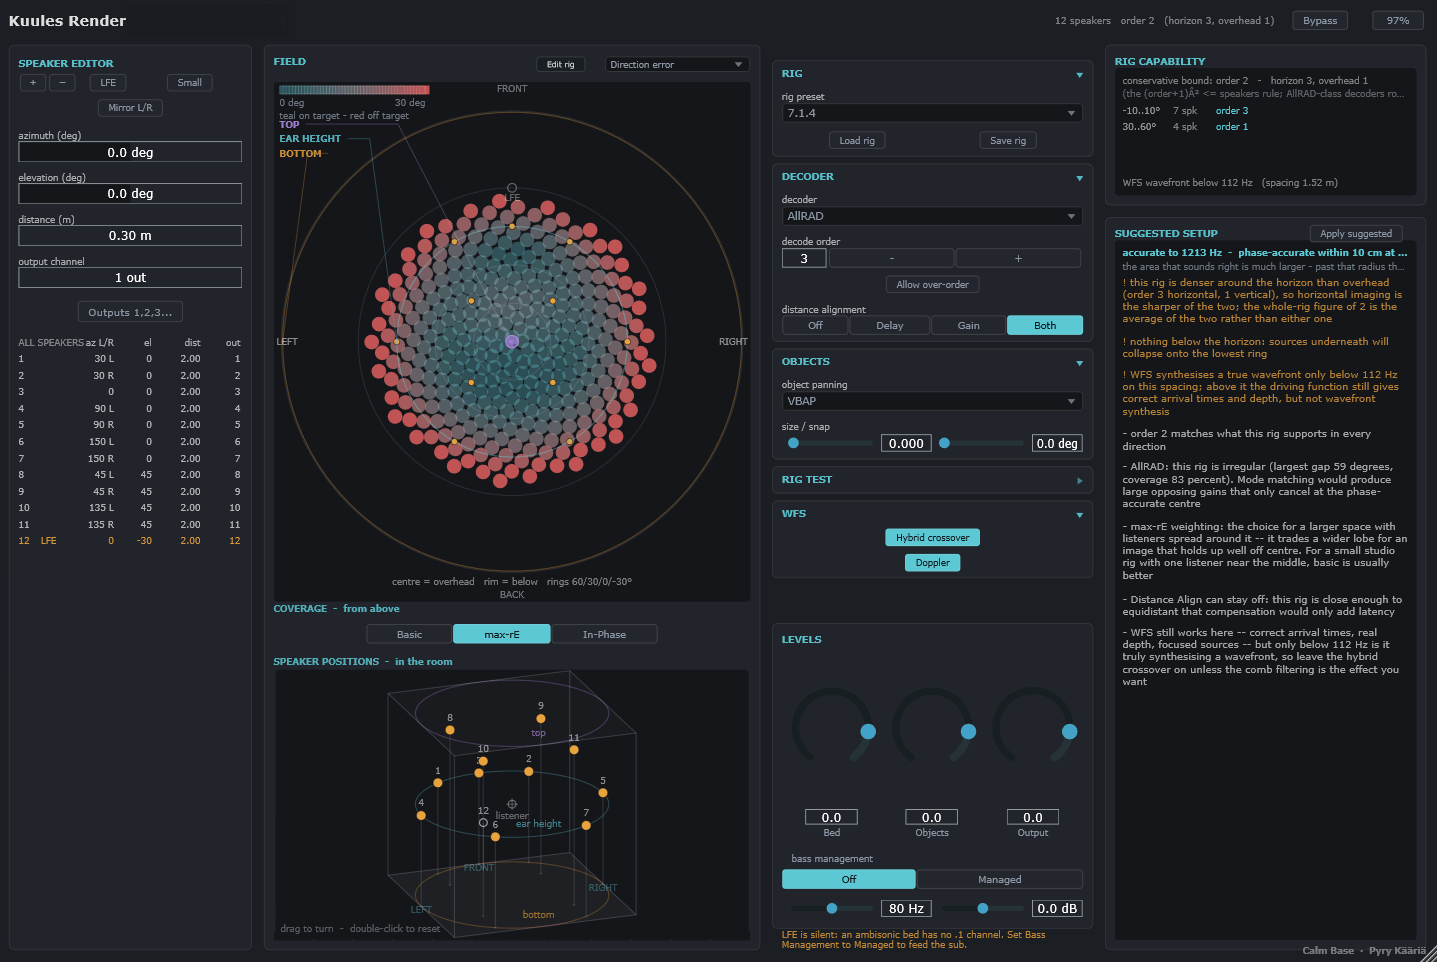Screen dimensions: 1437x962
Task: Switch bass management to Managed
Action: 999,879
